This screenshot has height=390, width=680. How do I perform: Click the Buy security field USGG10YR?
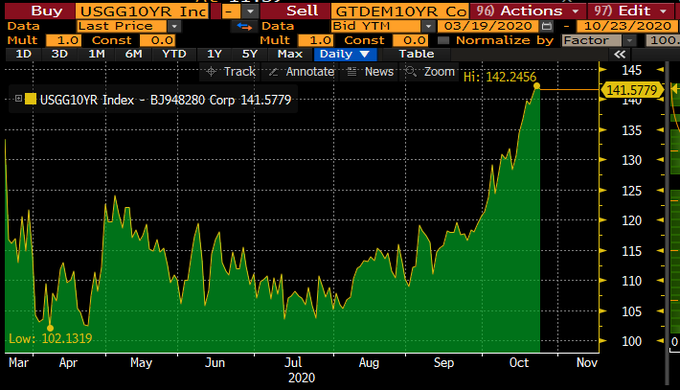click(x=142, y=11)
